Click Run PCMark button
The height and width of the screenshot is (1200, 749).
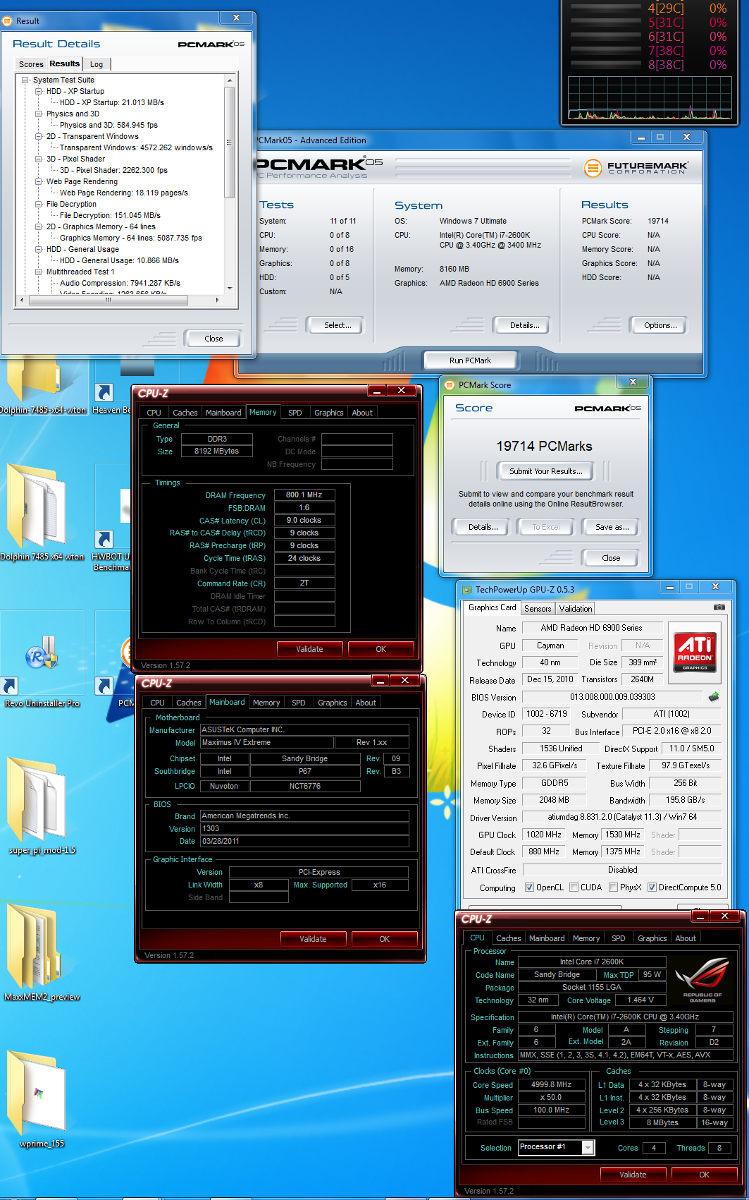(x=469, y=360)
